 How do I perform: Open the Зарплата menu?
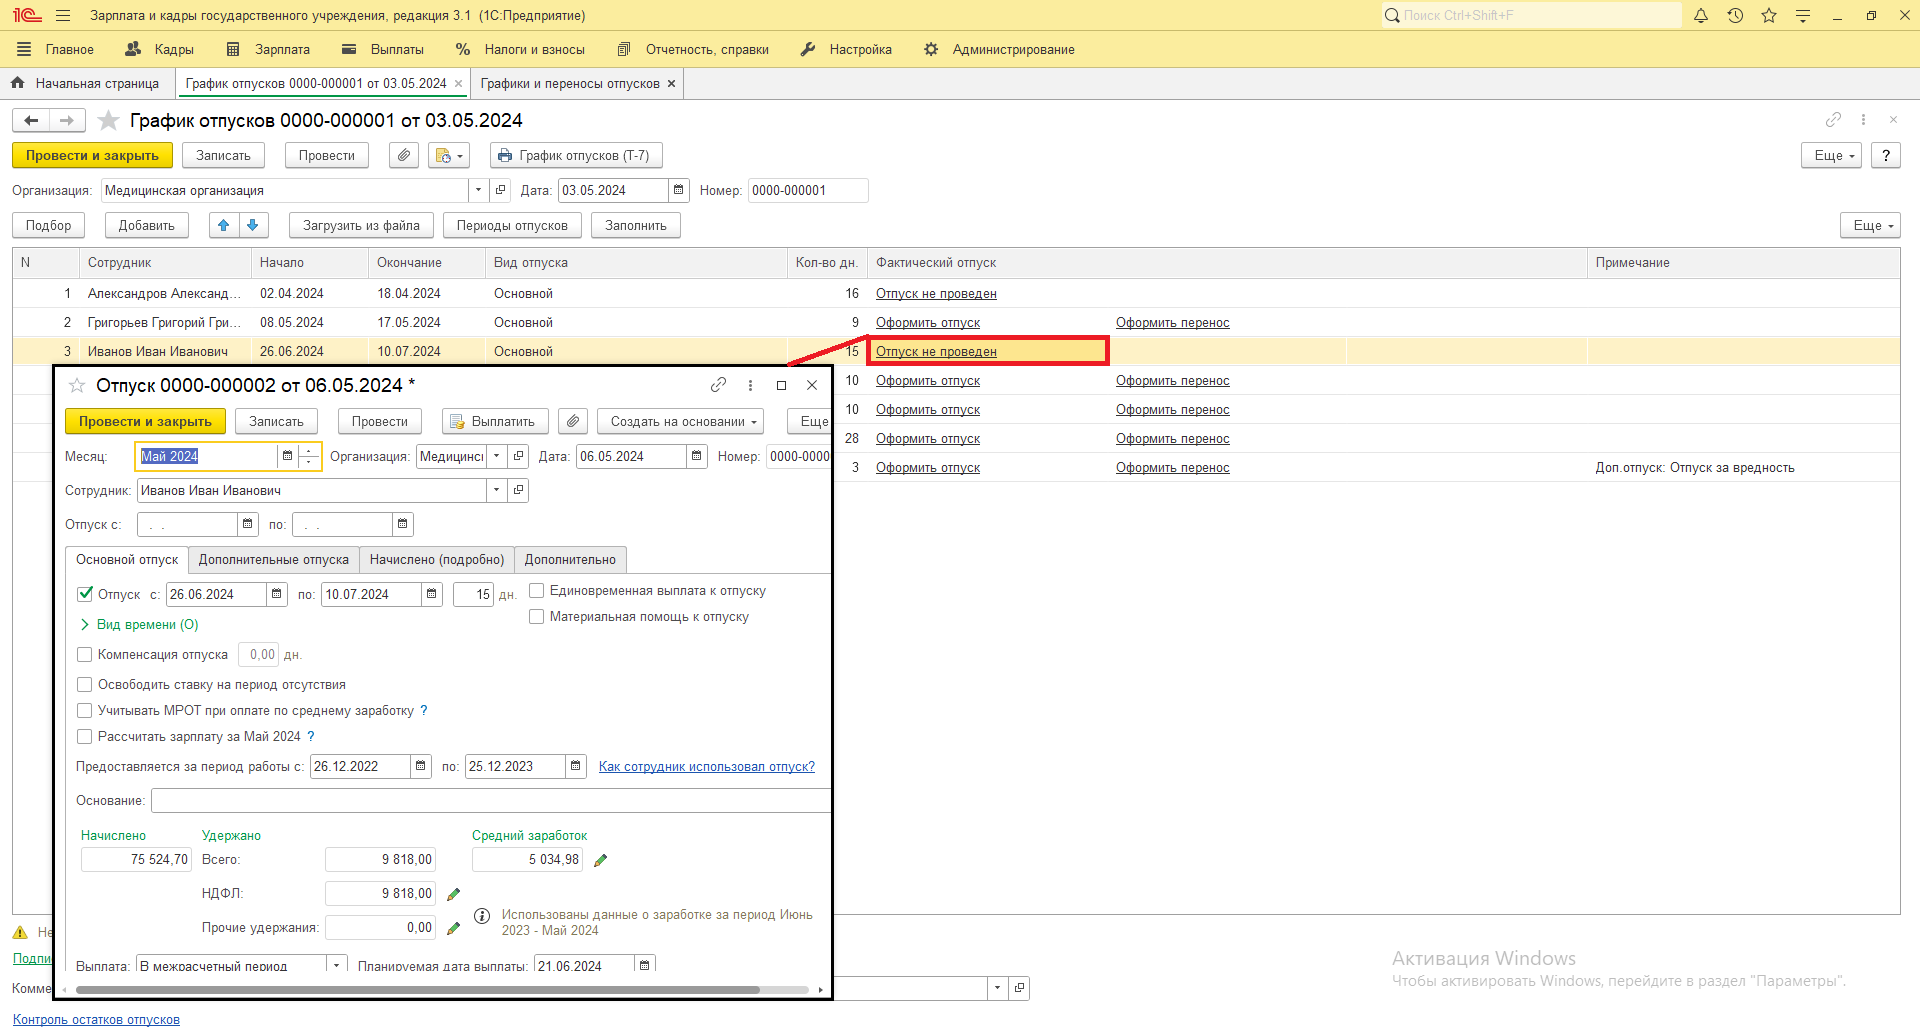(269, 50)
